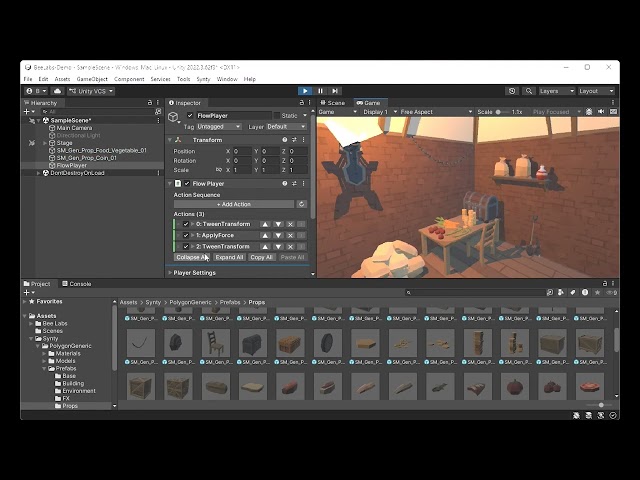
Task: Click the Collapse All button
Action: pyautogui.click(x=192, y=257)
